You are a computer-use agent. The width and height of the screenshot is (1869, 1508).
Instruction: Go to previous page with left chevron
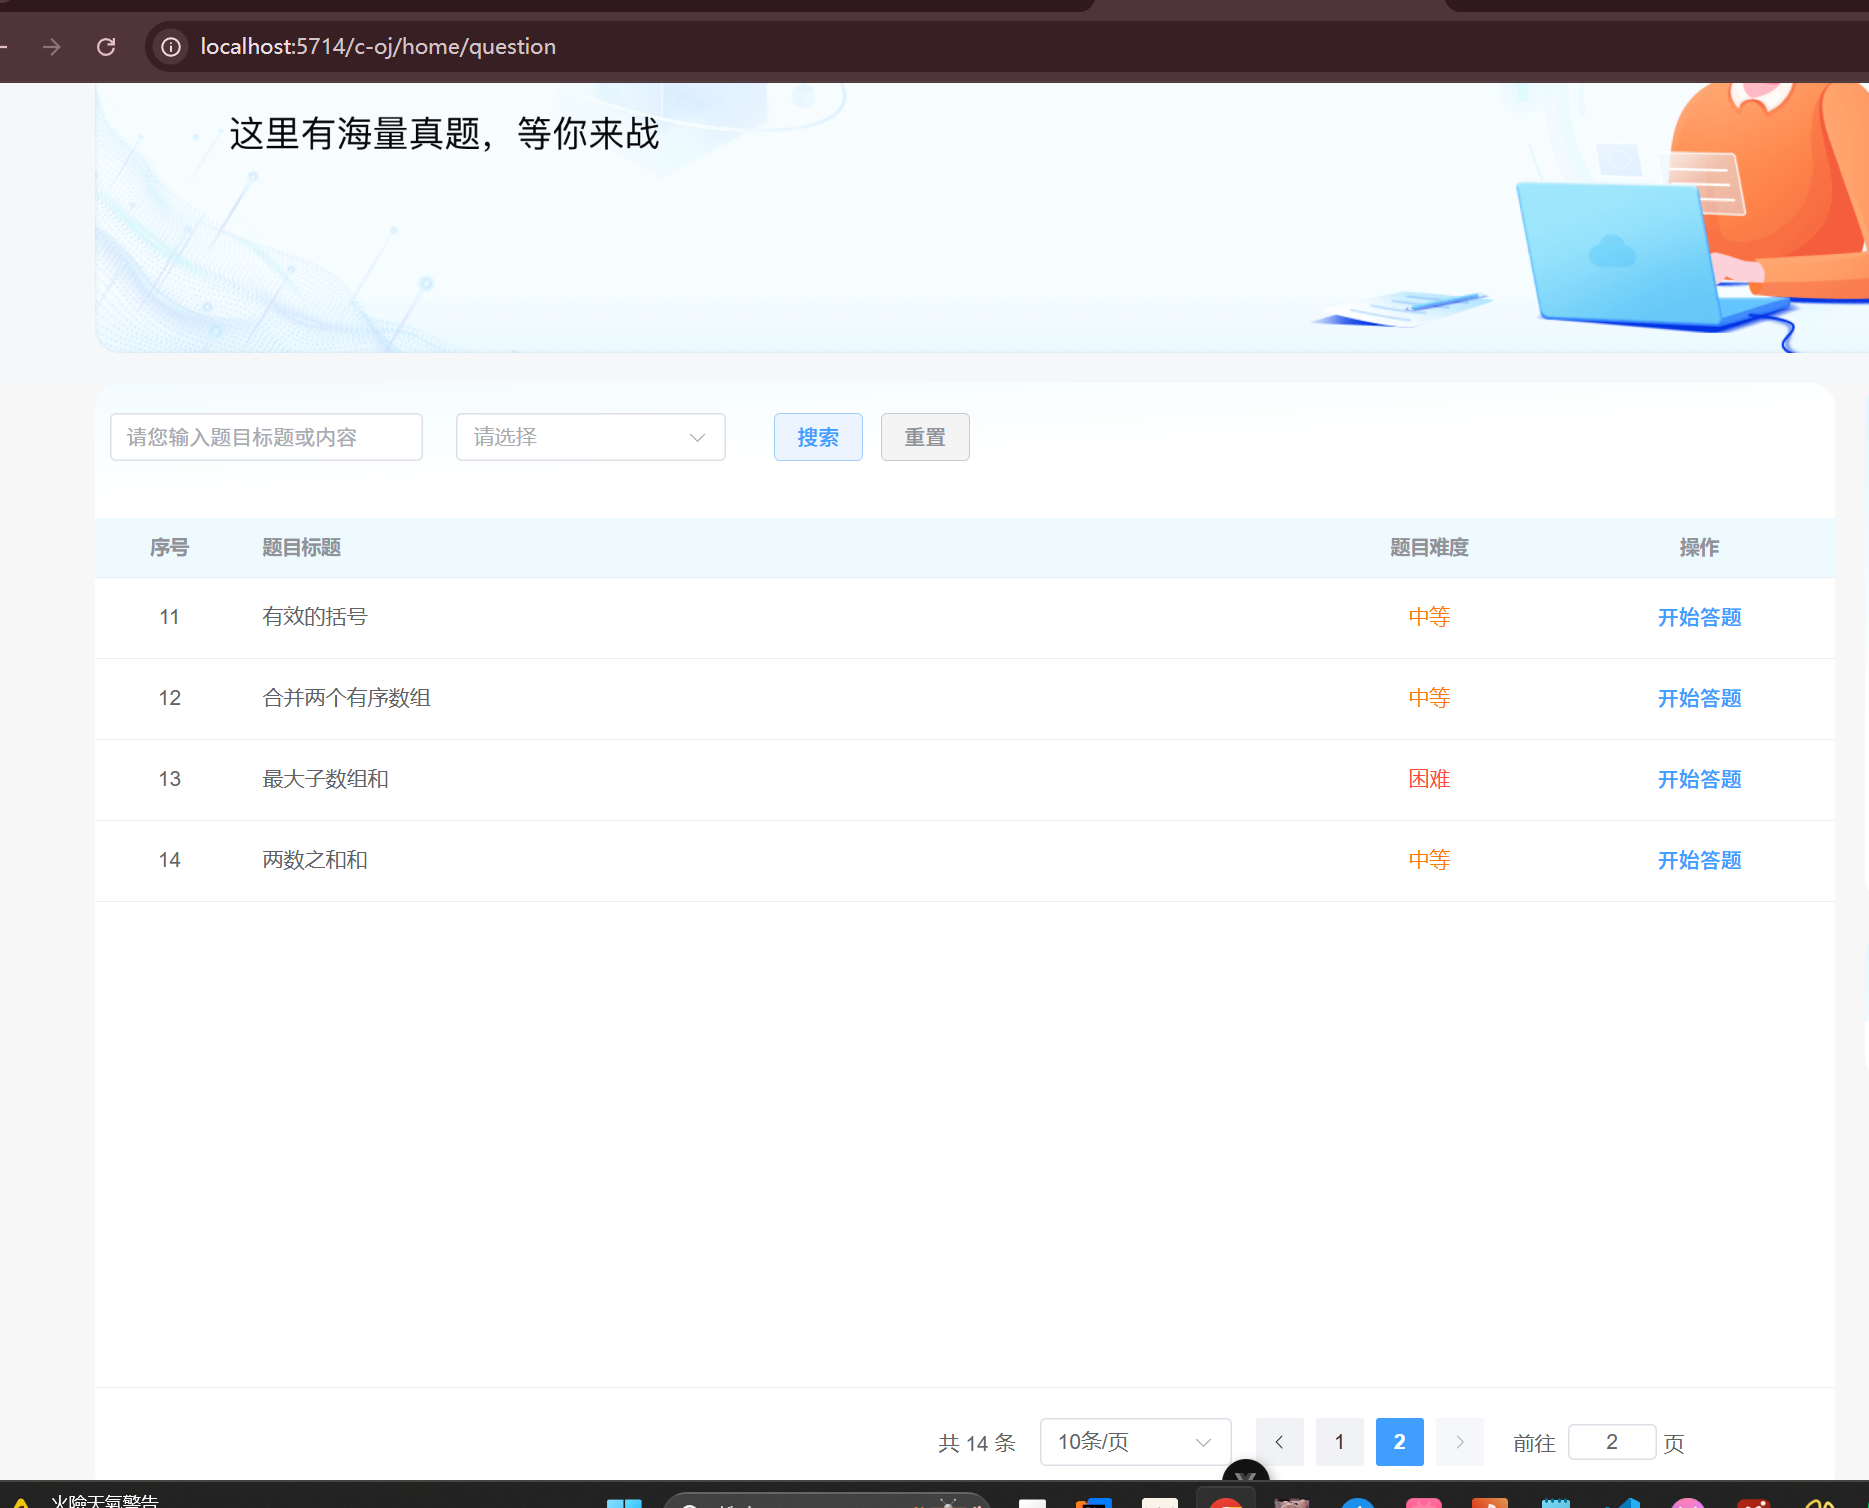point(1279,1442)
